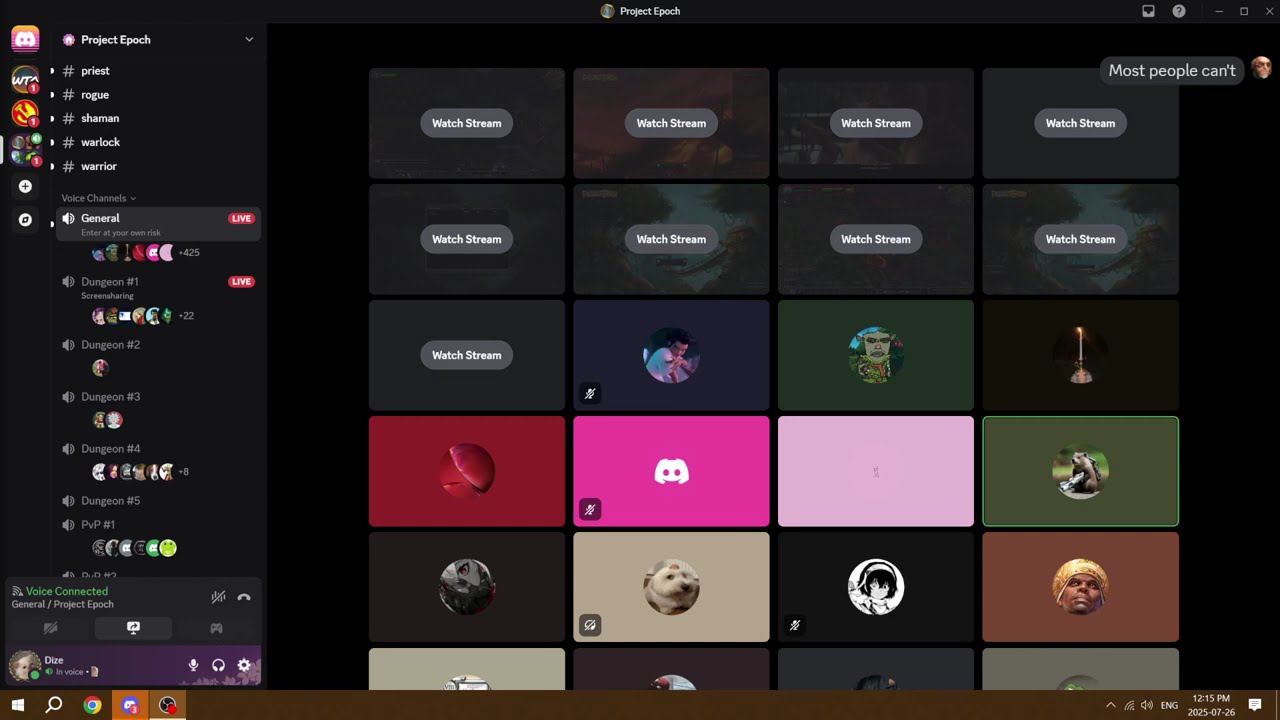Click the green Voice Connected status text
The width and height of the screenshot is (1280, 720).
[x=67, y=591]
